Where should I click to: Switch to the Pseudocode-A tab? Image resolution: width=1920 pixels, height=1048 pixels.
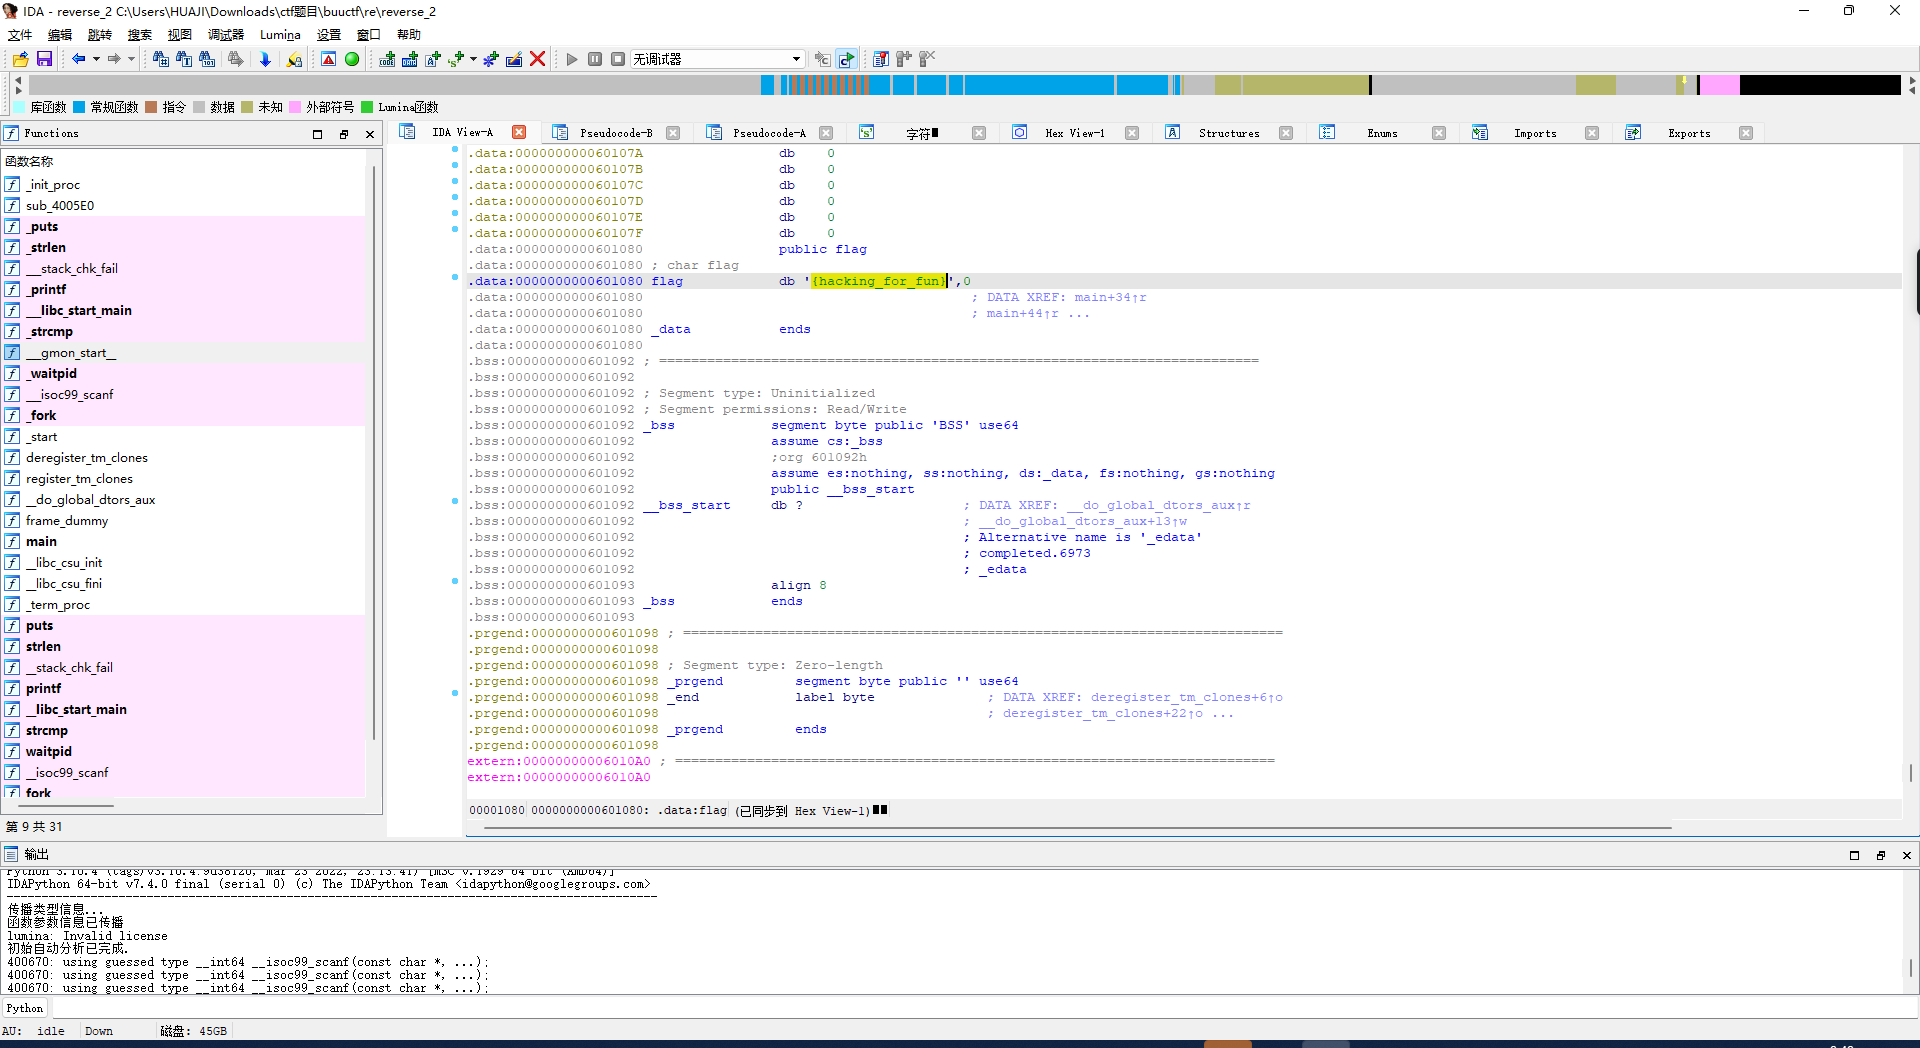pos(769,133)
